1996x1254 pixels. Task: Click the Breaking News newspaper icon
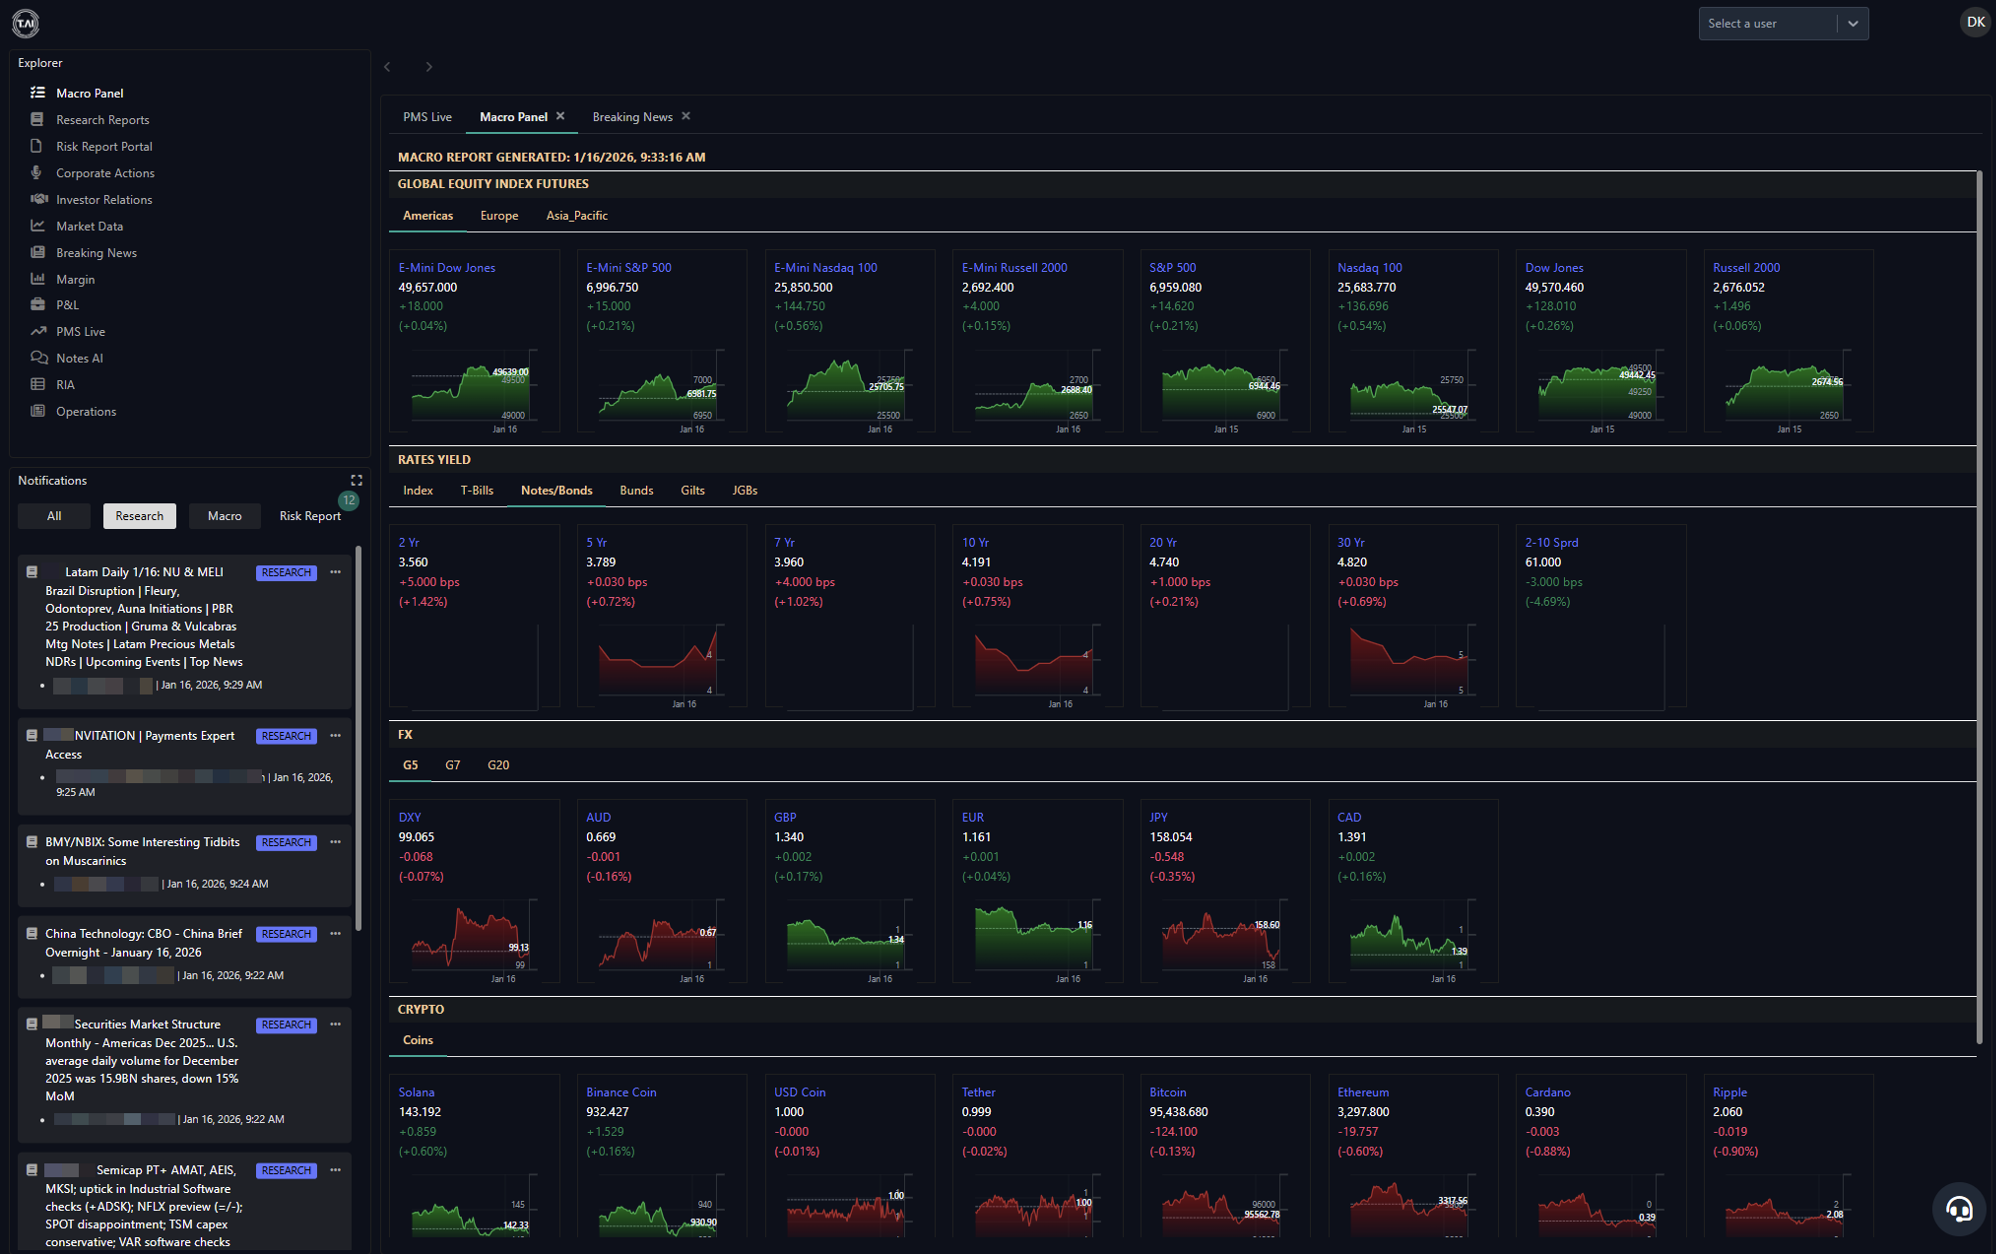[x=38, y=252]
